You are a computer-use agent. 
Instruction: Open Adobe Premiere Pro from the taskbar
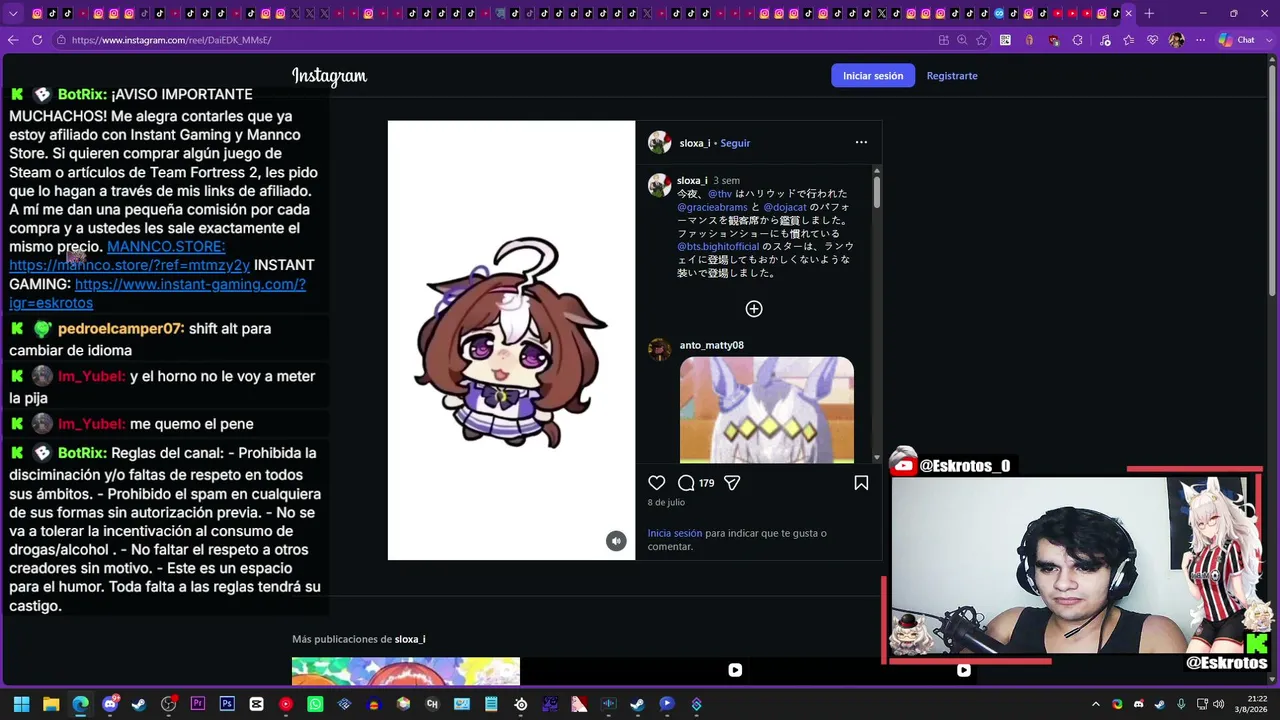point(198,704)
